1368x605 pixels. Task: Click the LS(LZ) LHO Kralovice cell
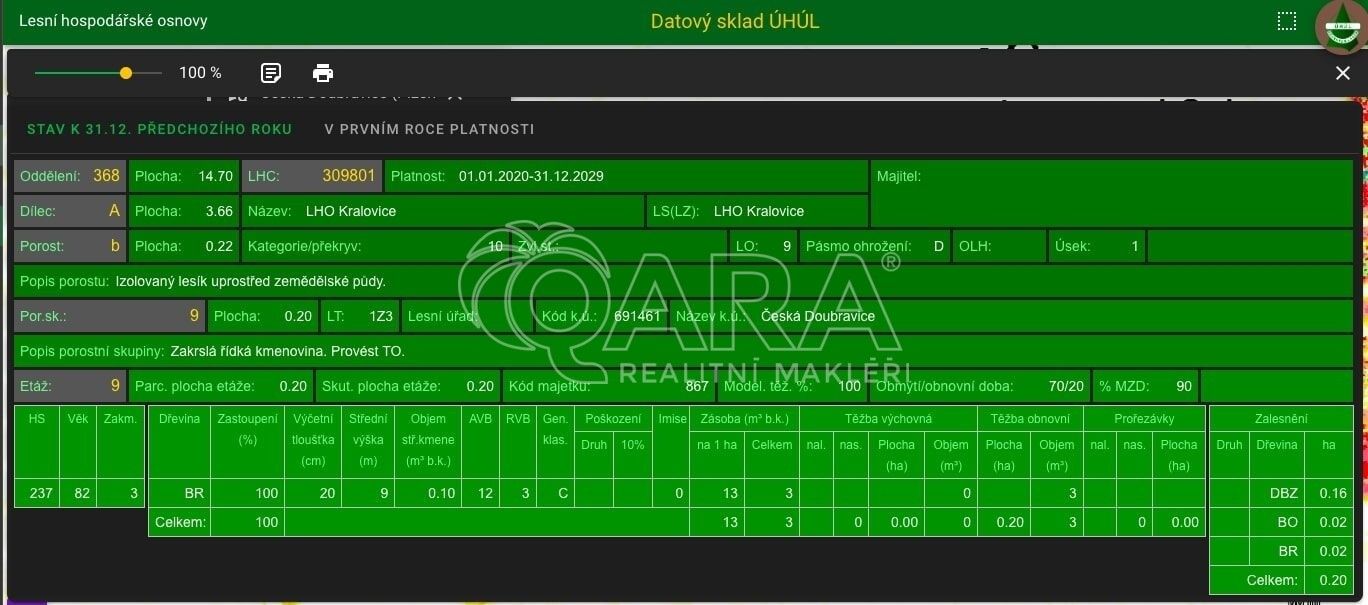click(x=757, y=211)
